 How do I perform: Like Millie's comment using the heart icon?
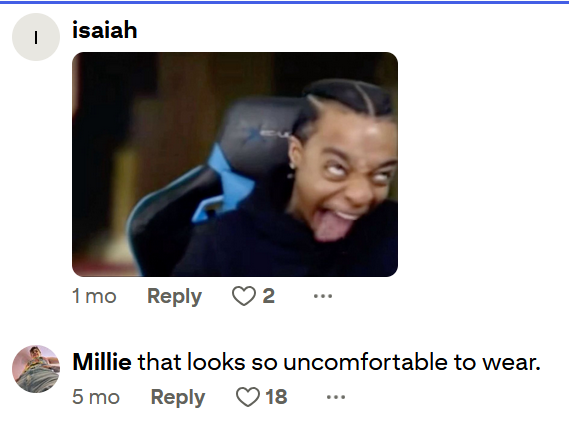(x=247, y=397)
